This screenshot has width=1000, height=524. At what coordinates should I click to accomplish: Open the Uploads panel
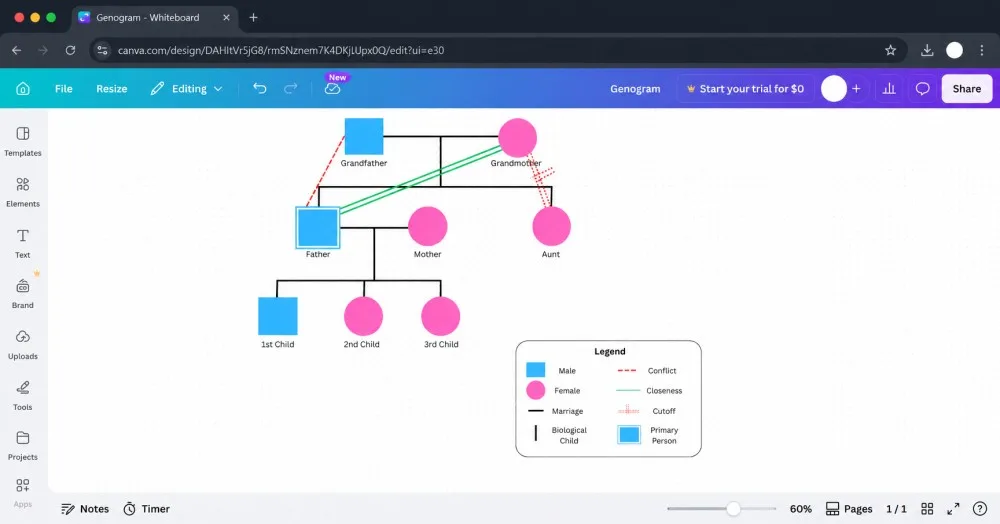pyautogui.click(x=23, y=344)
